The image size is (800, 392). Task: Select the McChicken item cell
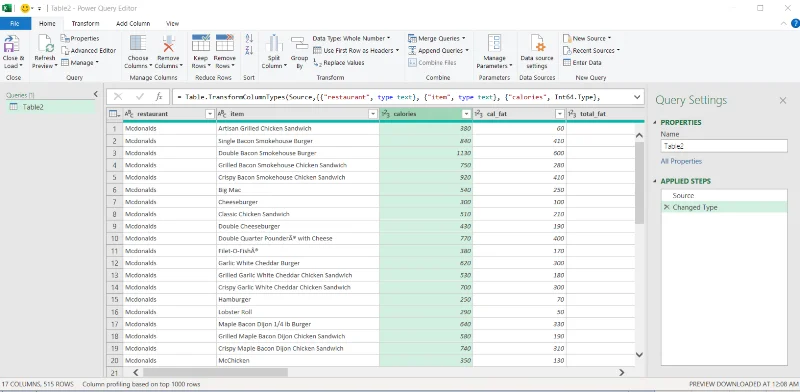298,360
